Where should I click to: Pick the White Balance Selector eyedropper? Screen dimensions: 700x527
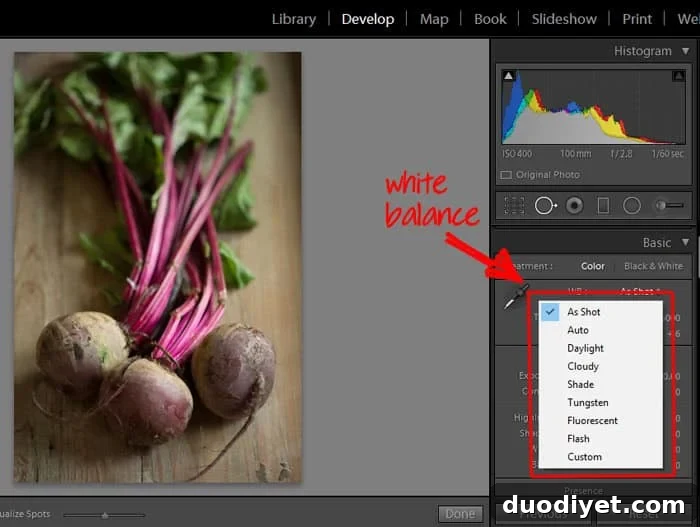click(x=516, y=297)
